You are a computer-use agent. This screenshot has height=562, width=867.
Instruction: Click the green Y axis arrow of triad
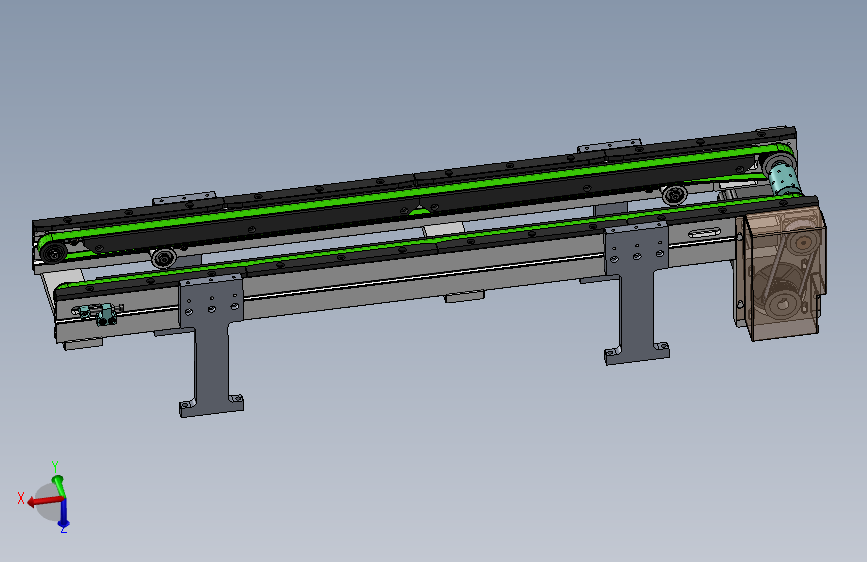pos(58,485)
